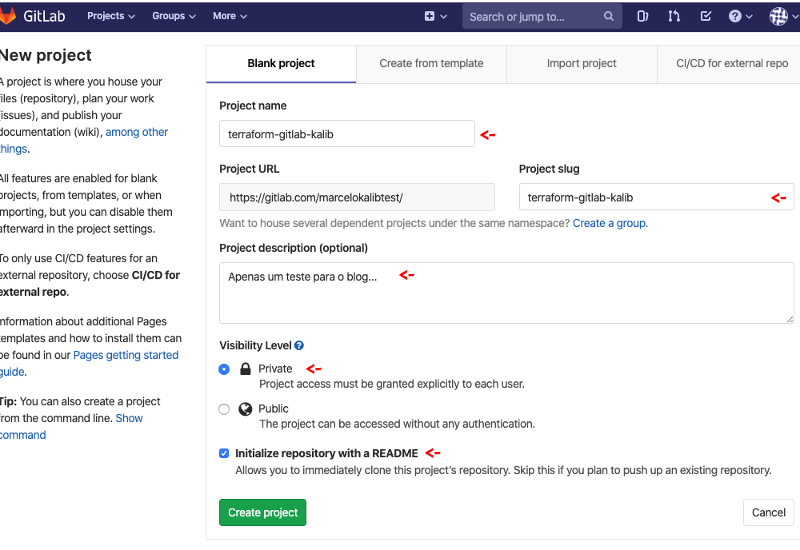The width and height of the screenshot is (800, 550).
Task: Open the new item plus icon
Action: pos(430,16)
